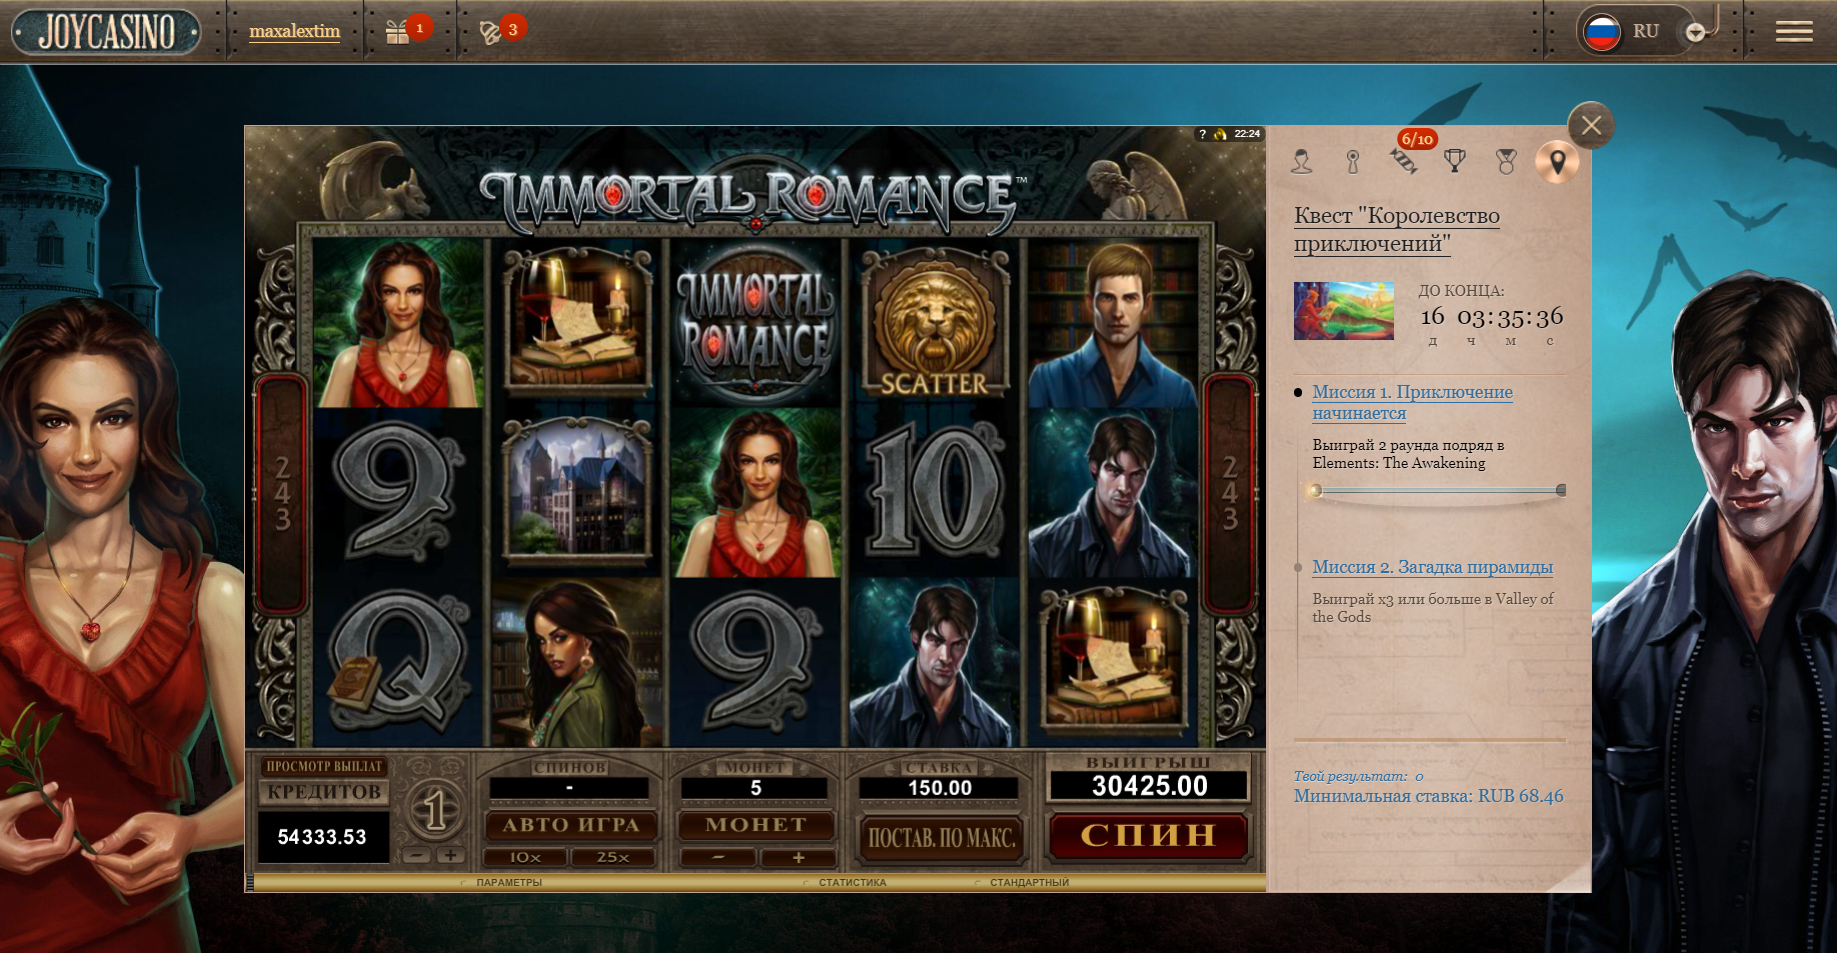Switch to 'Стандартный' mode tab
This screenshot has width=1837, height=953.
click(1028, 883)
